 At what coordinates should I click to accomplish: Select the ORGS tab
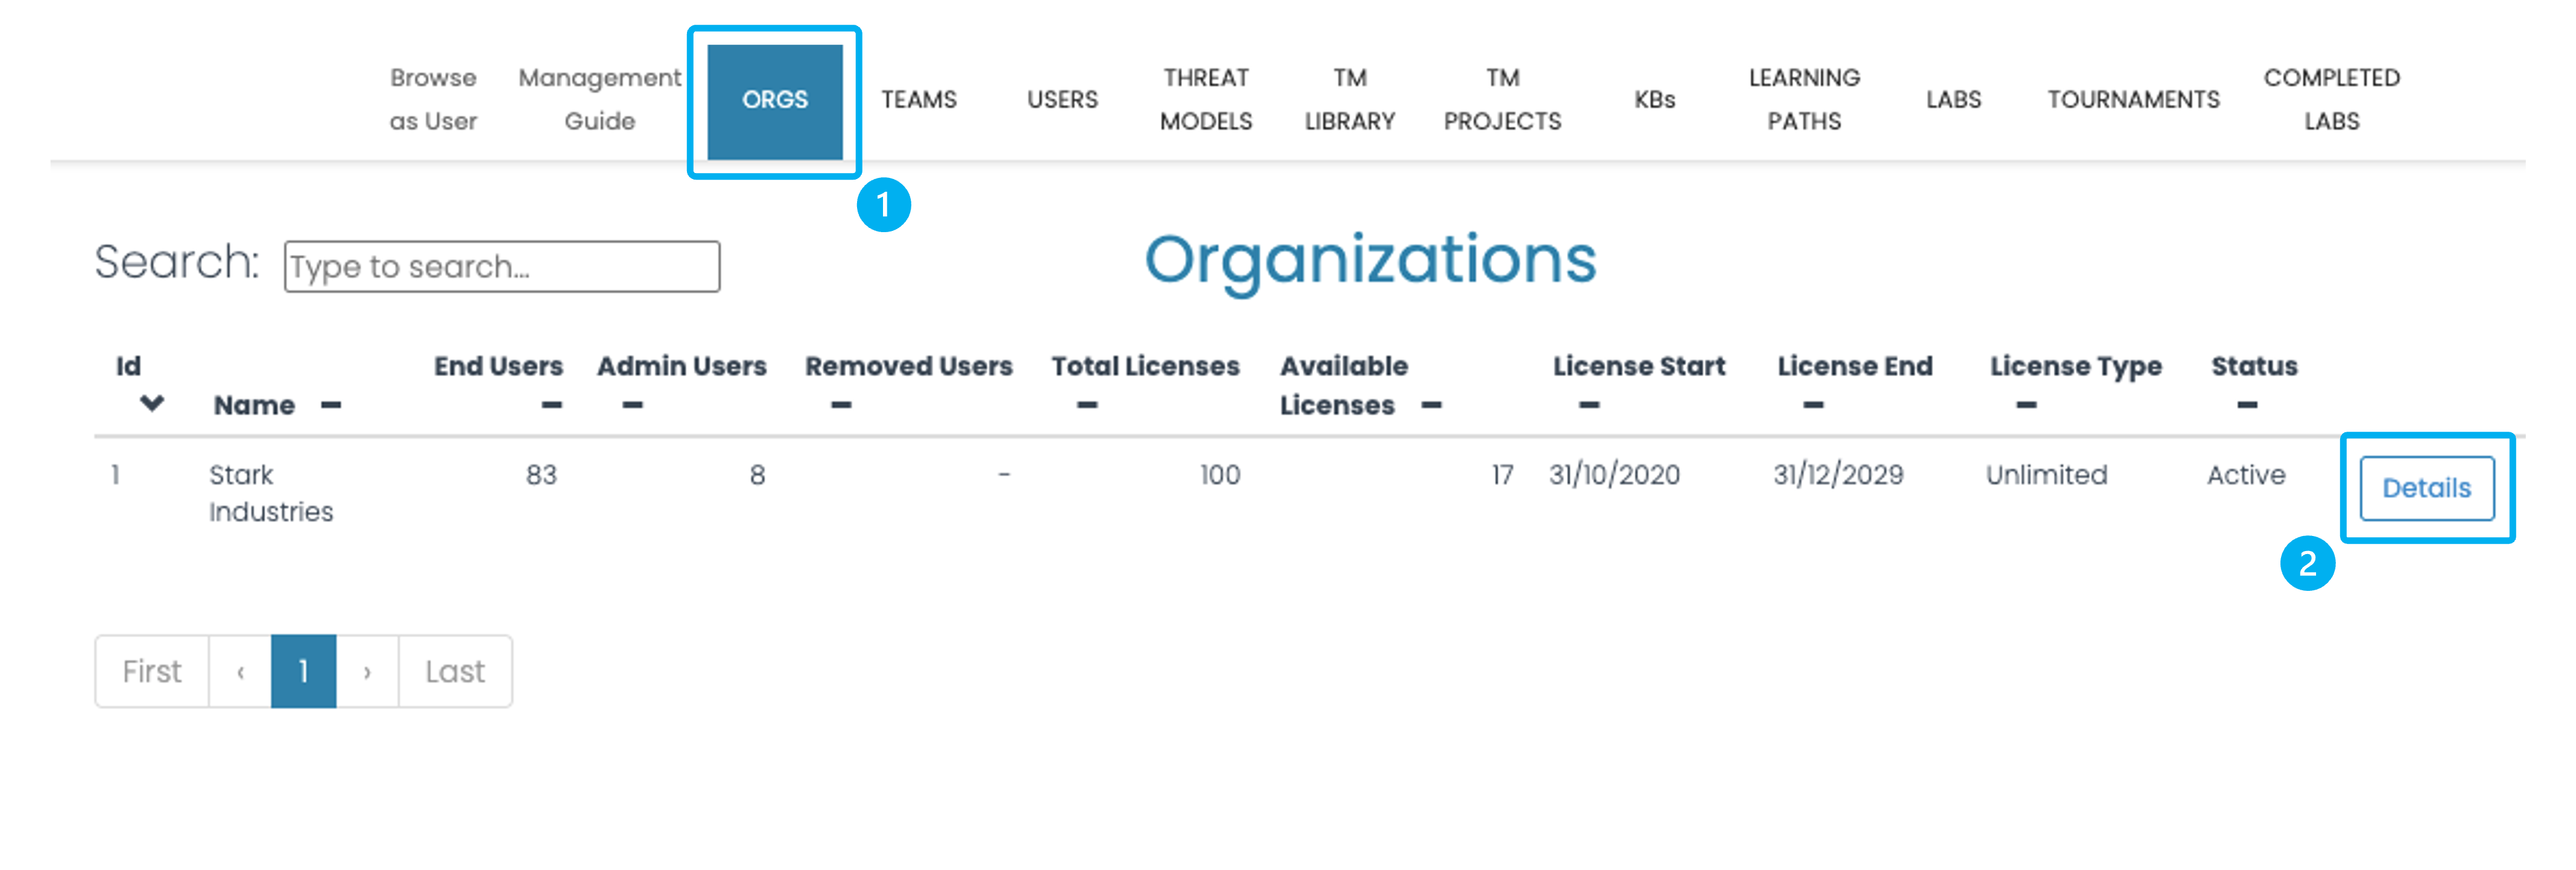(x=775, y=100)
